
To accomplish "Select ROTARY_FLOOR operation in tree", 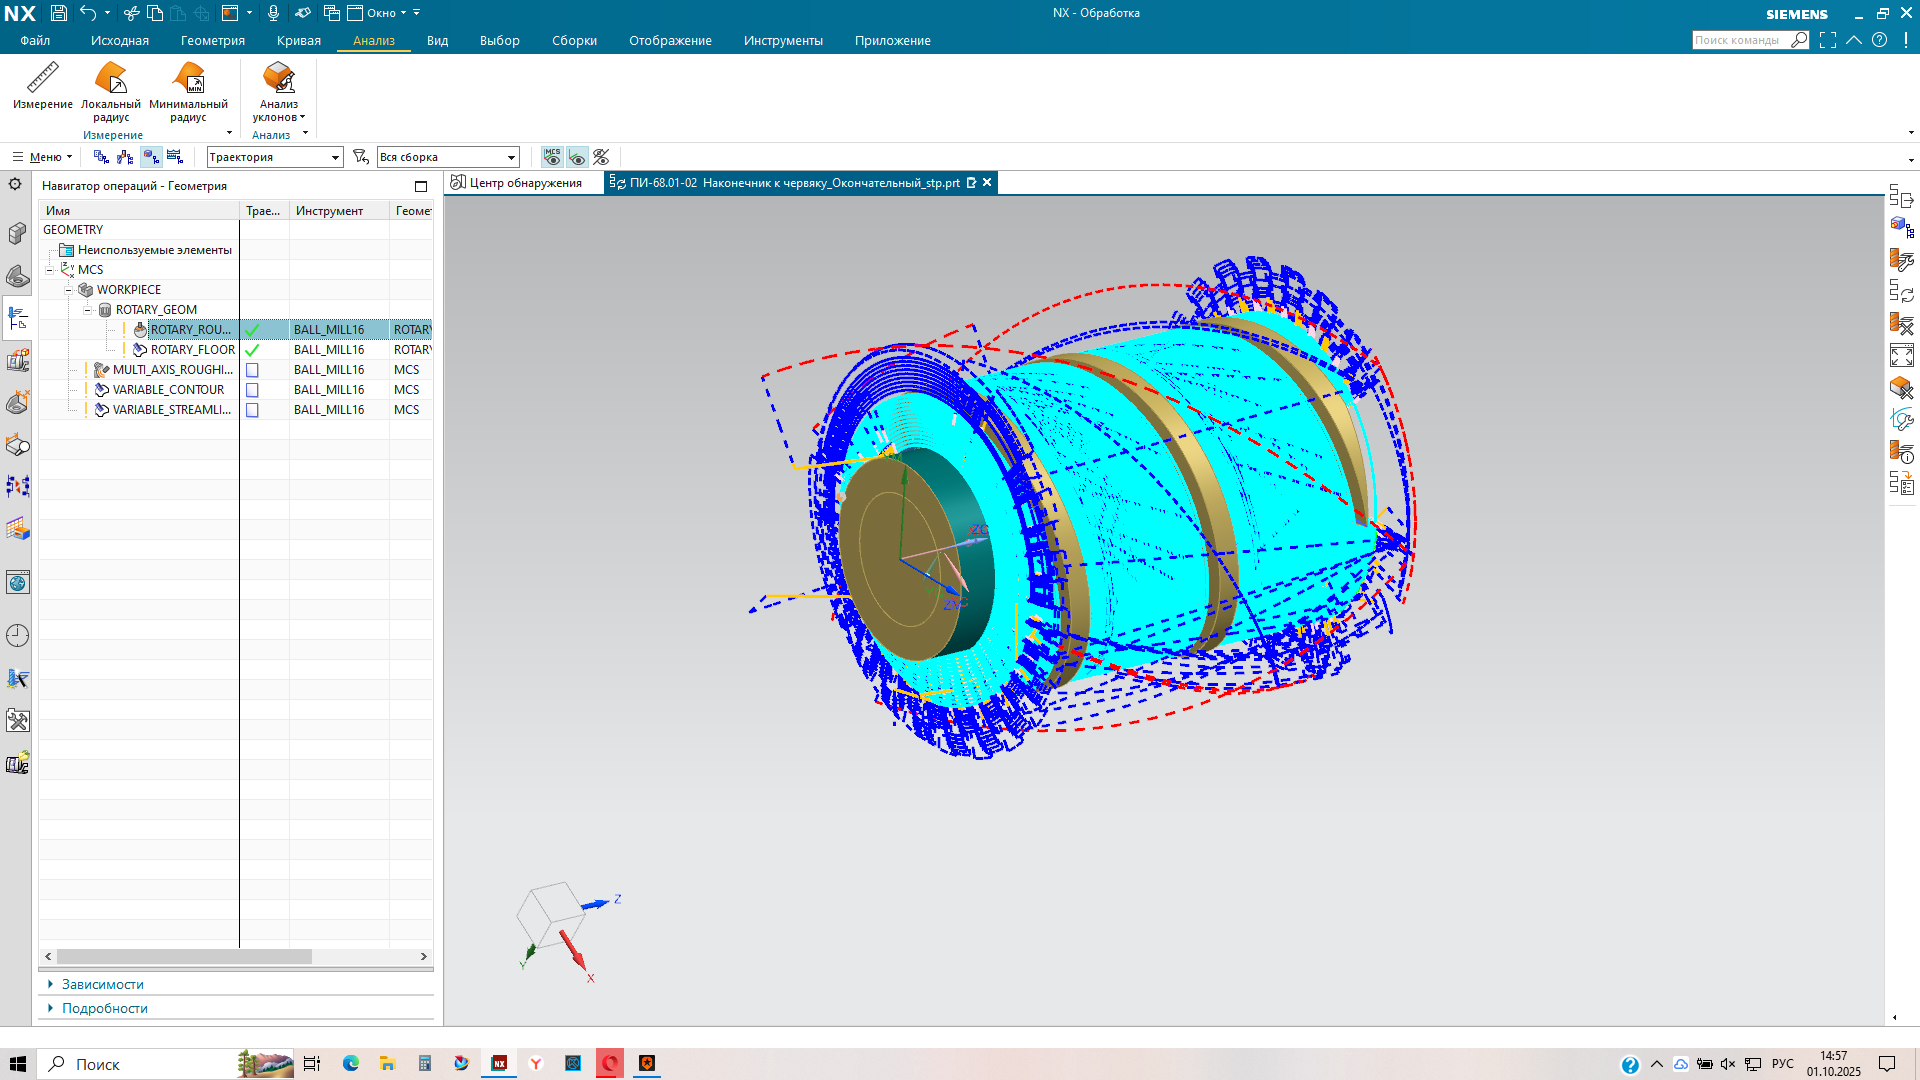I will coord(192,350).
